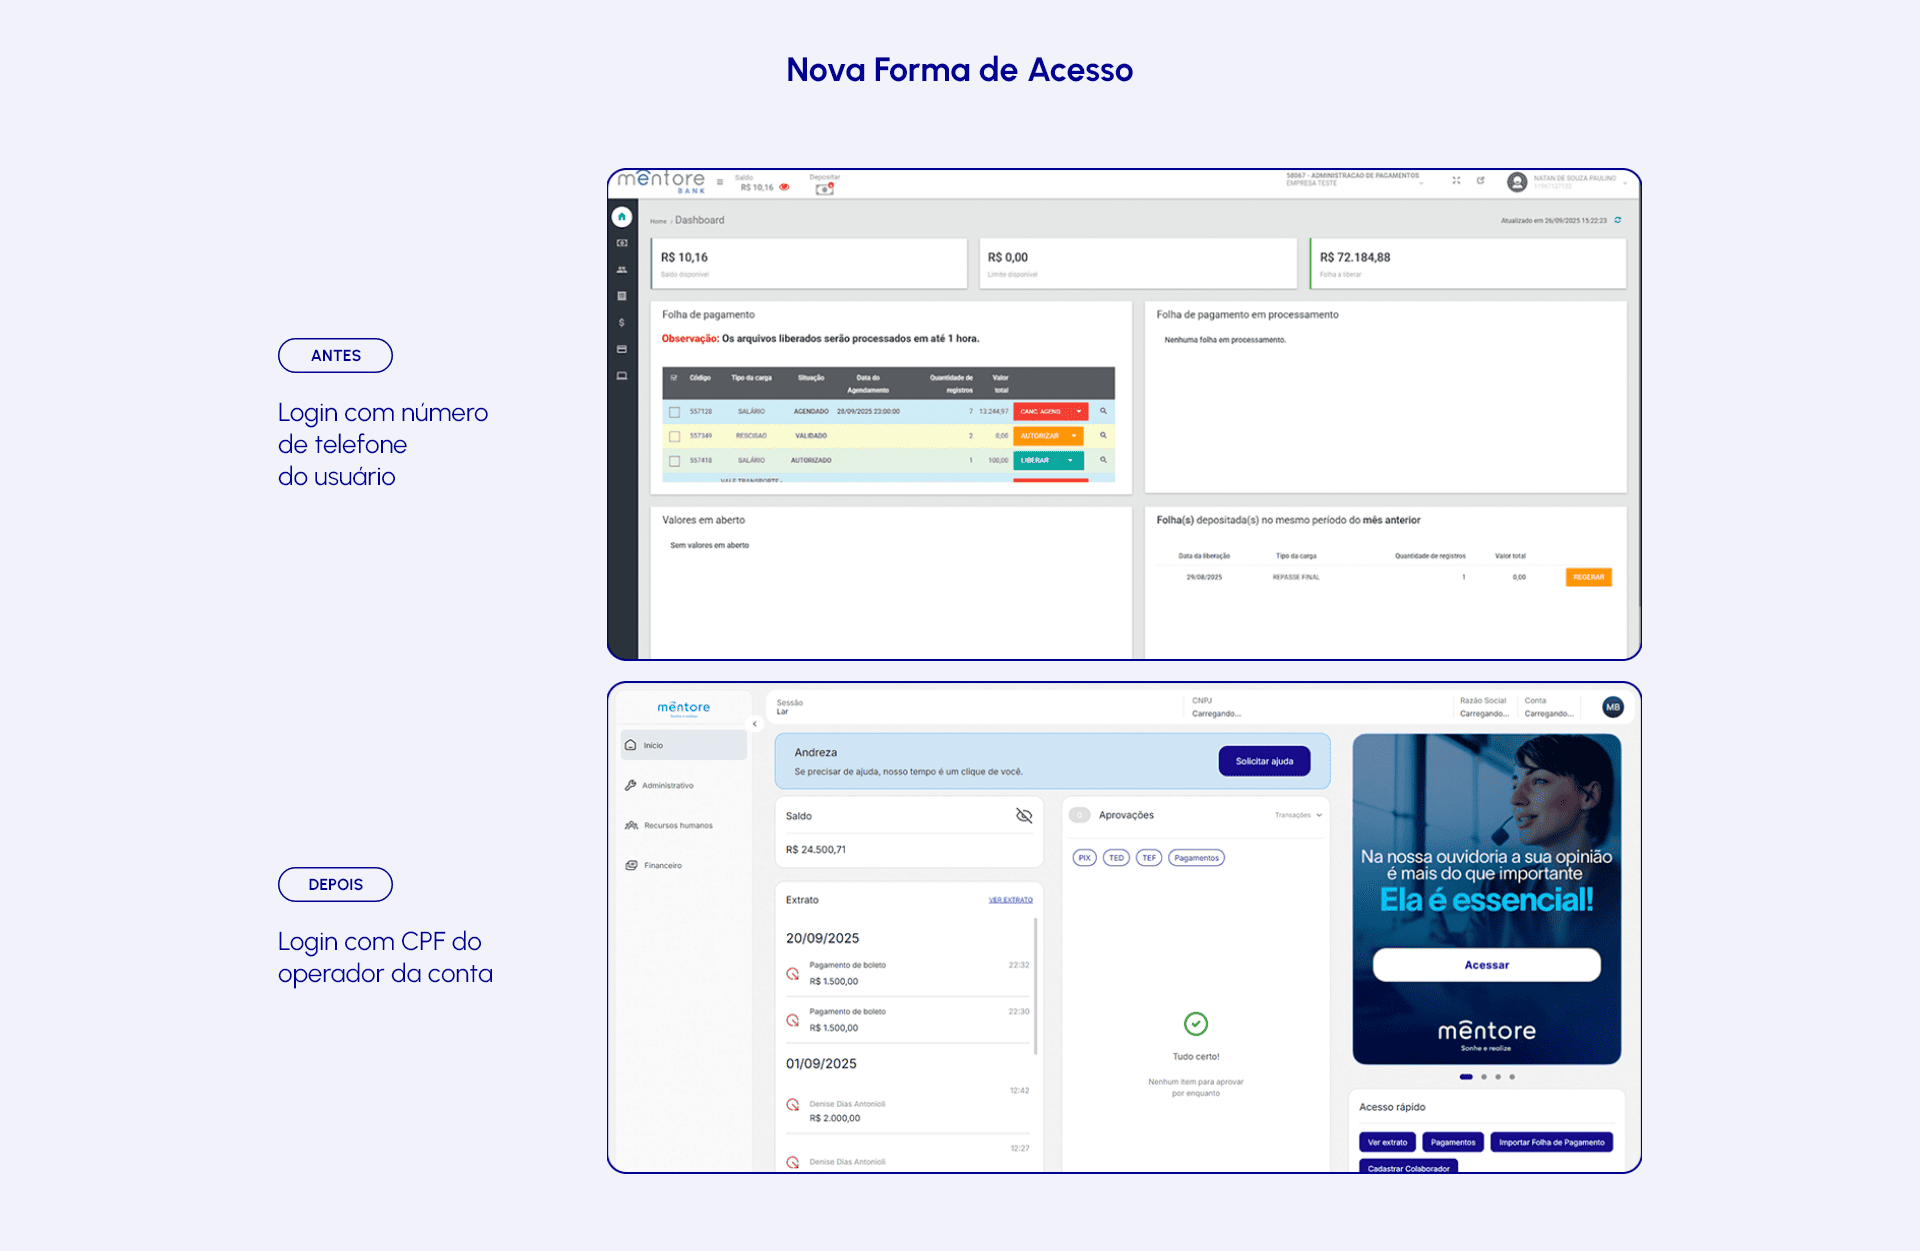The height and width of the screenshot is (1251, 1920).
Task: Click the document list icon in old sidebar
Action: [622, 296]
